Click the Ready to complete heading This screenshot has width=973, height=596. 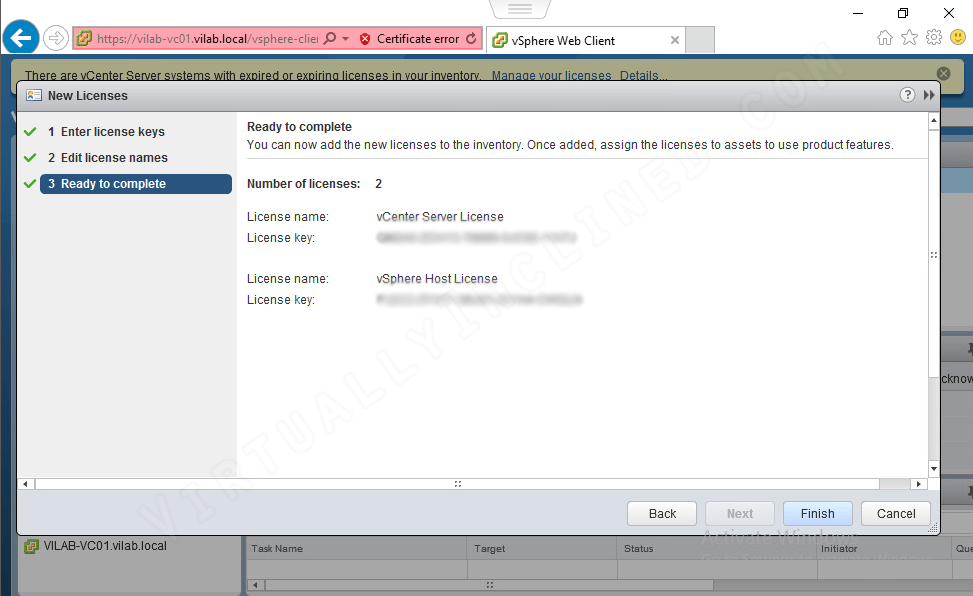pyautogui.click(x=299, y=127)
